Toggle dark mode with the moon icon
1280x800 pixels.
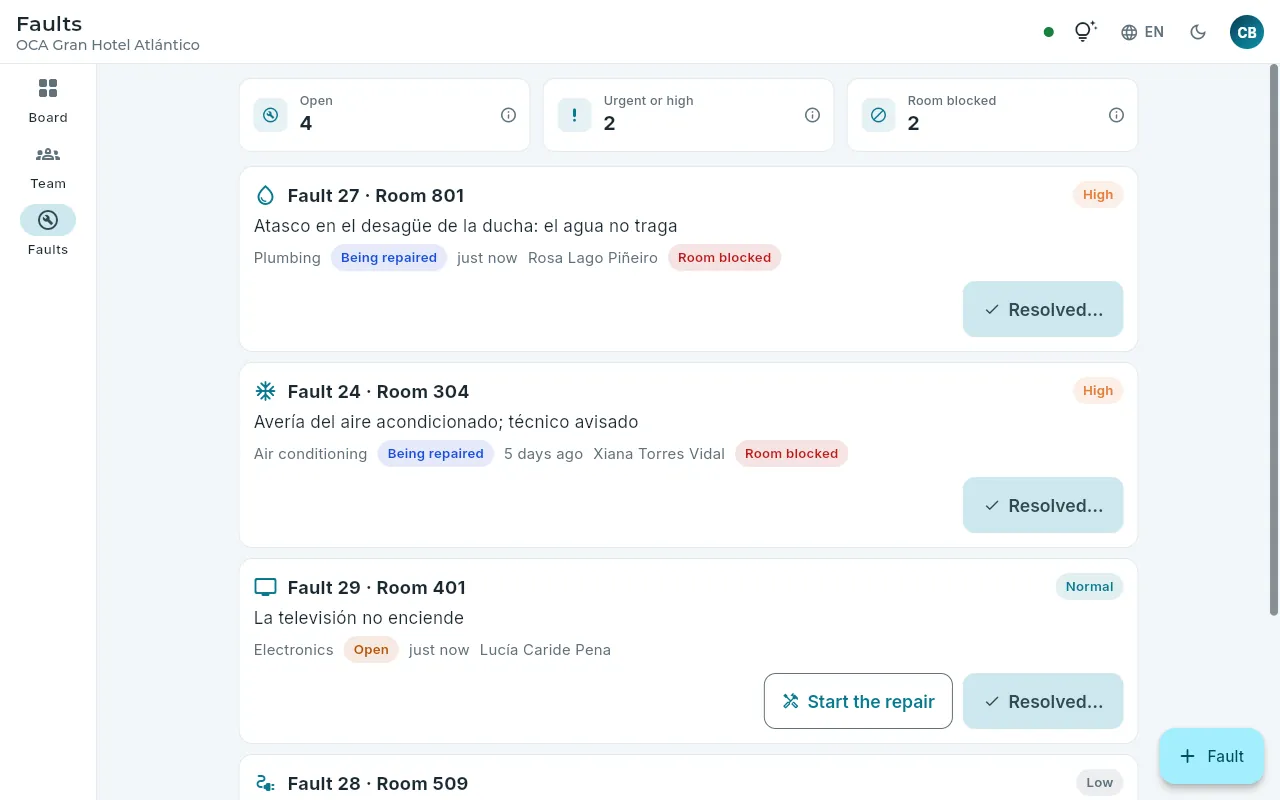1198,32
